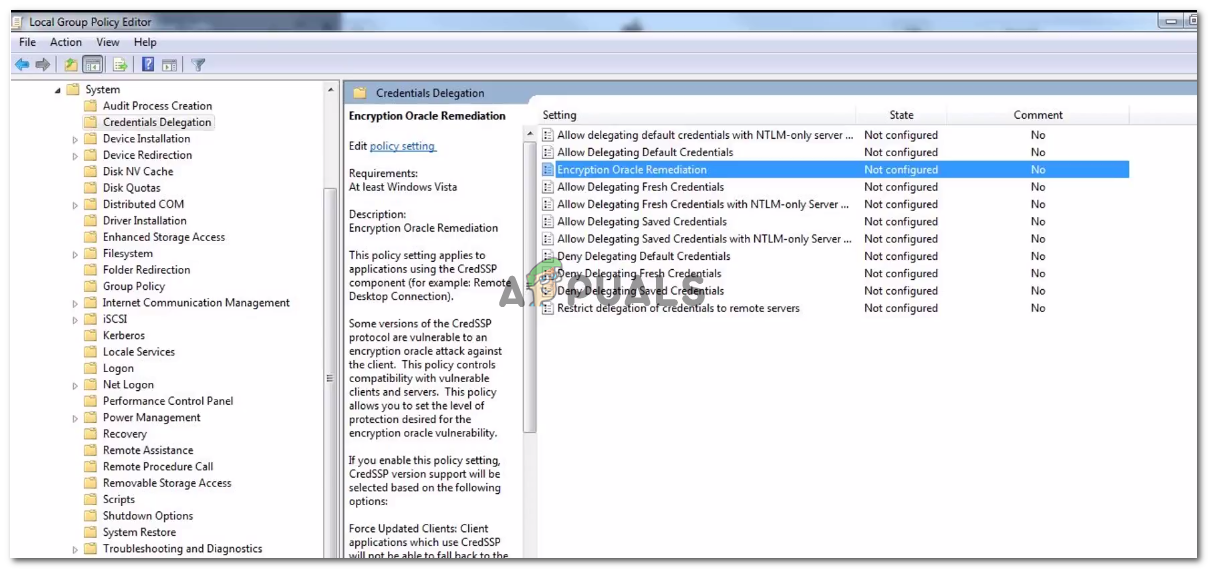Select Performance Control Panel in the tree
1208x569 pixels.
(168, 401)
